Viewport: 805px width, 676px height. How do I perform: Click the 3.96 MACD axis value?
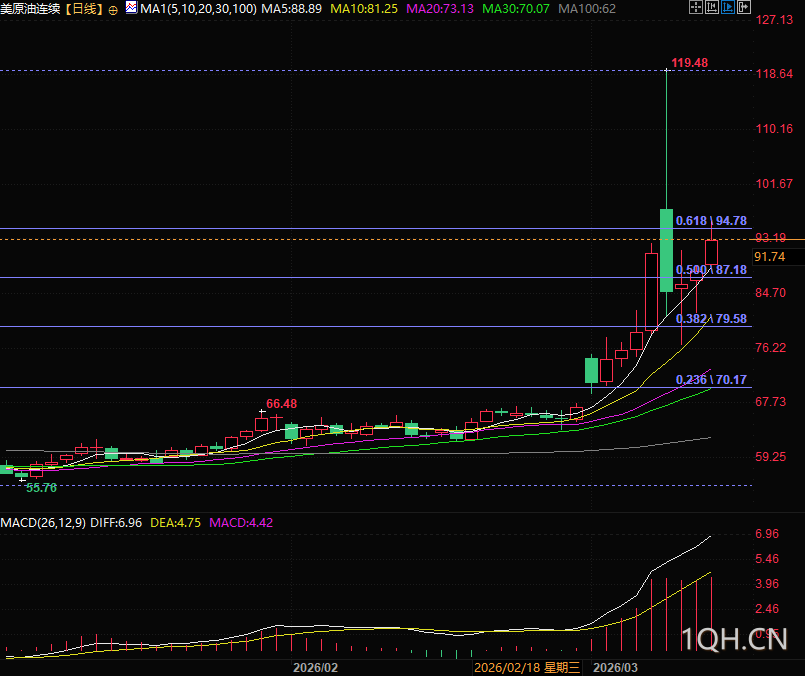coord(767,584)
